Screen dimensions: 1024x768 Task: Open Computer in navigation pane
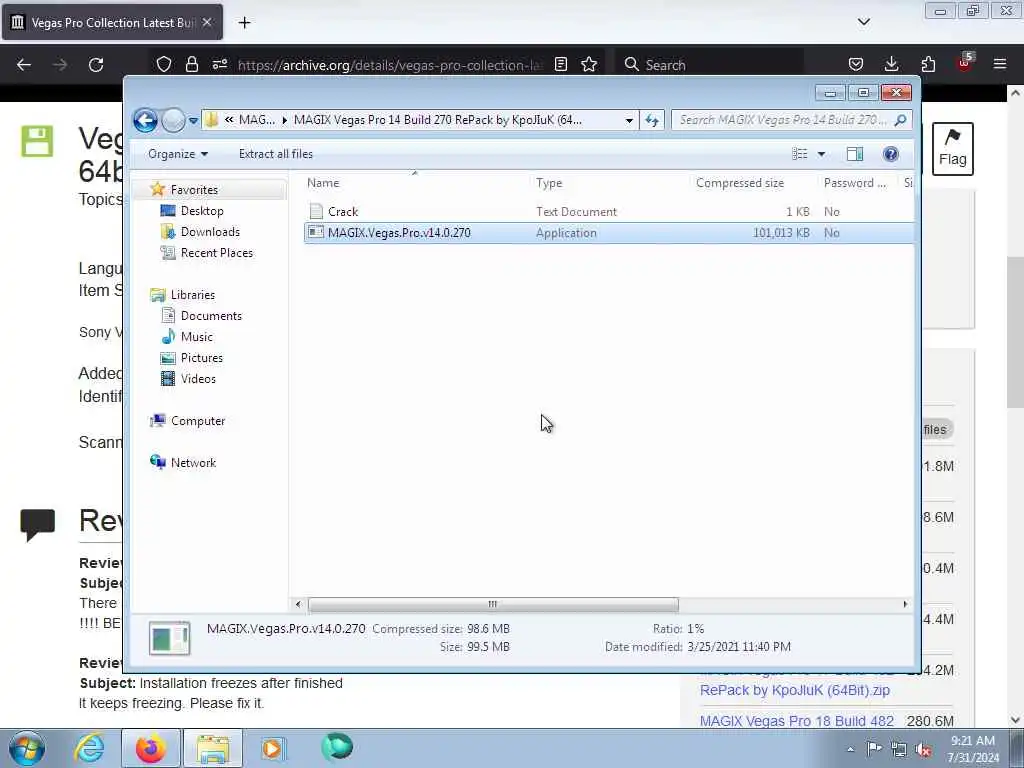(198, 421)
